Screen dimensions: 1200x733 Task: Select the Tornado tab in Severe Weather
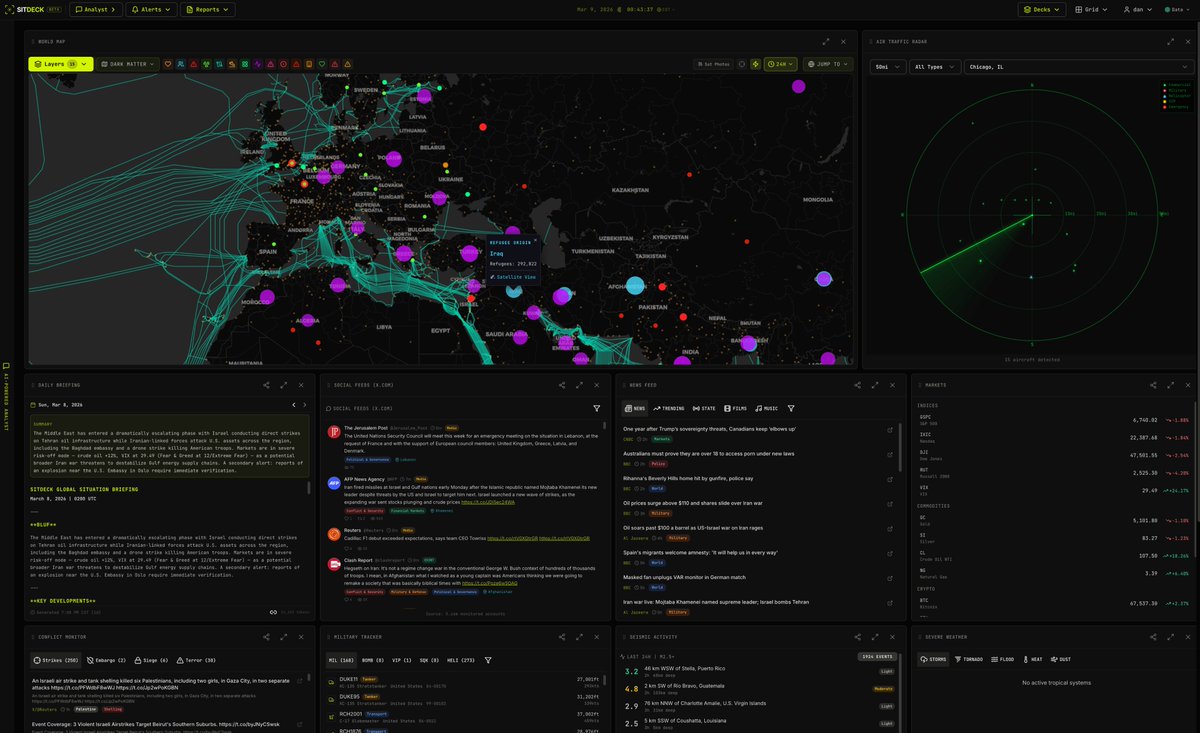pyautogui.click(x=969, y=660)
